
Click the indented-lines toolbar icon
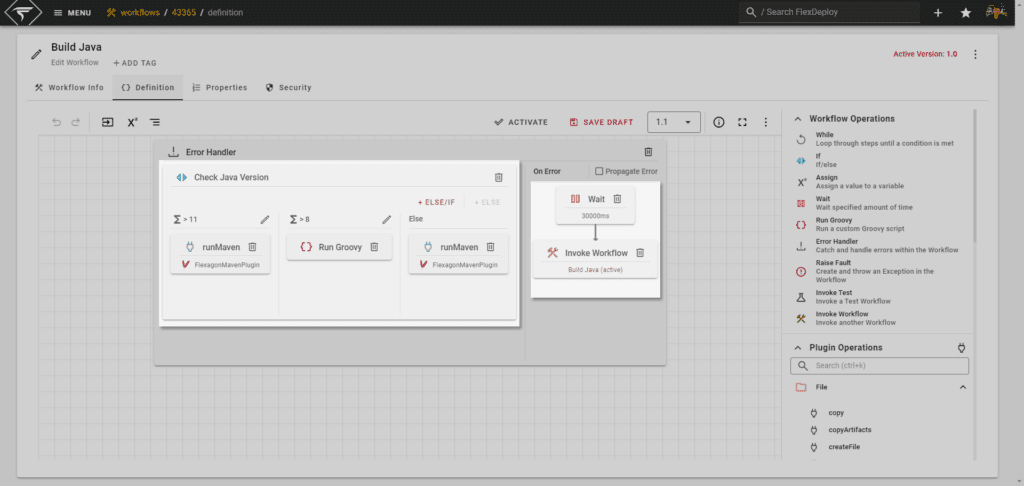point(155,122)
